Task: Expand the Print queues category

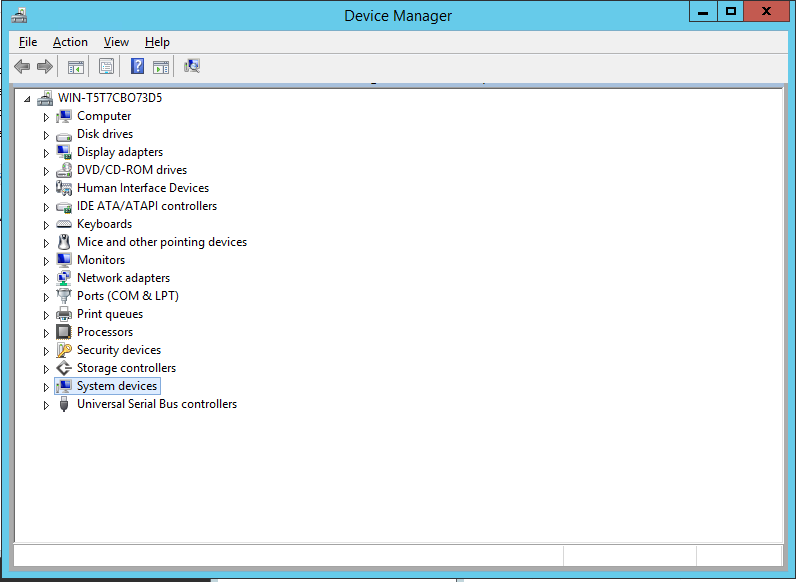Action: tap(46, 315)
